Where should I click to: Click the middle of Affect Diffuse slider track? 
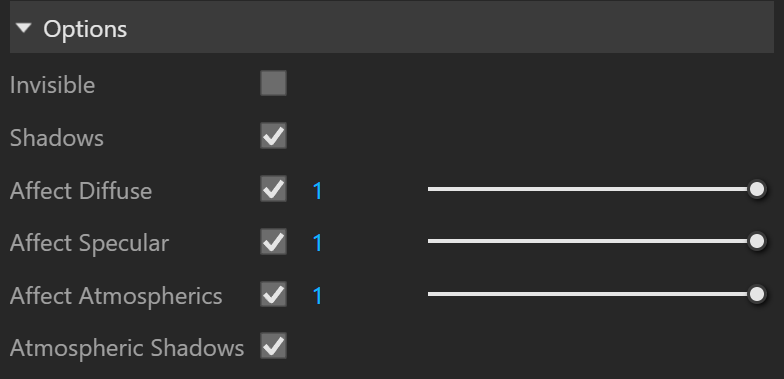coord(593,189)
